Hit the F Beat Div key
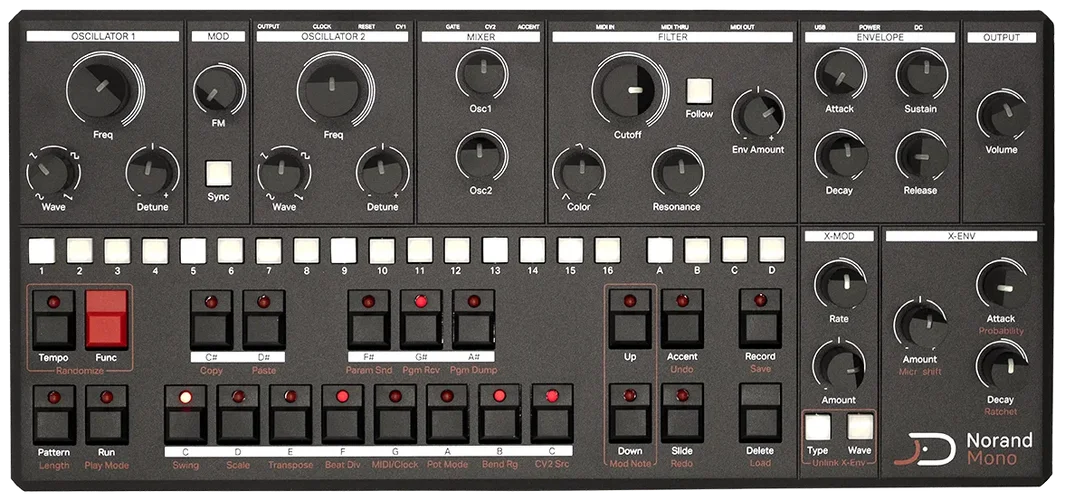The height and width of the screenshot is (500, 1065). click(x=342, y=414)
